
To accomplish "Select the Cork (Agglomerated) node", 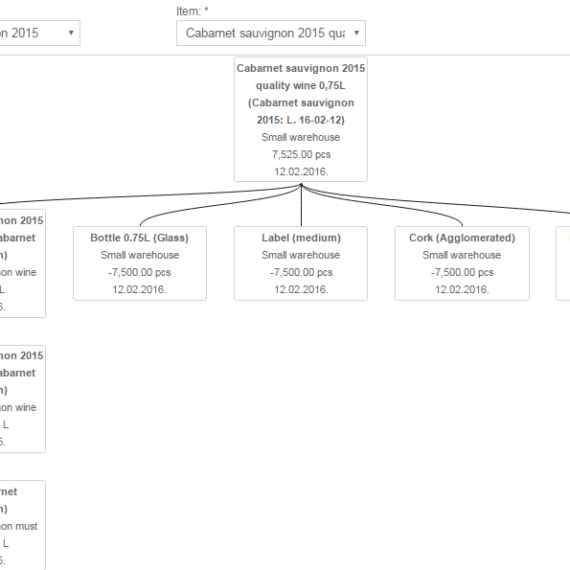I will coord(462,264).
